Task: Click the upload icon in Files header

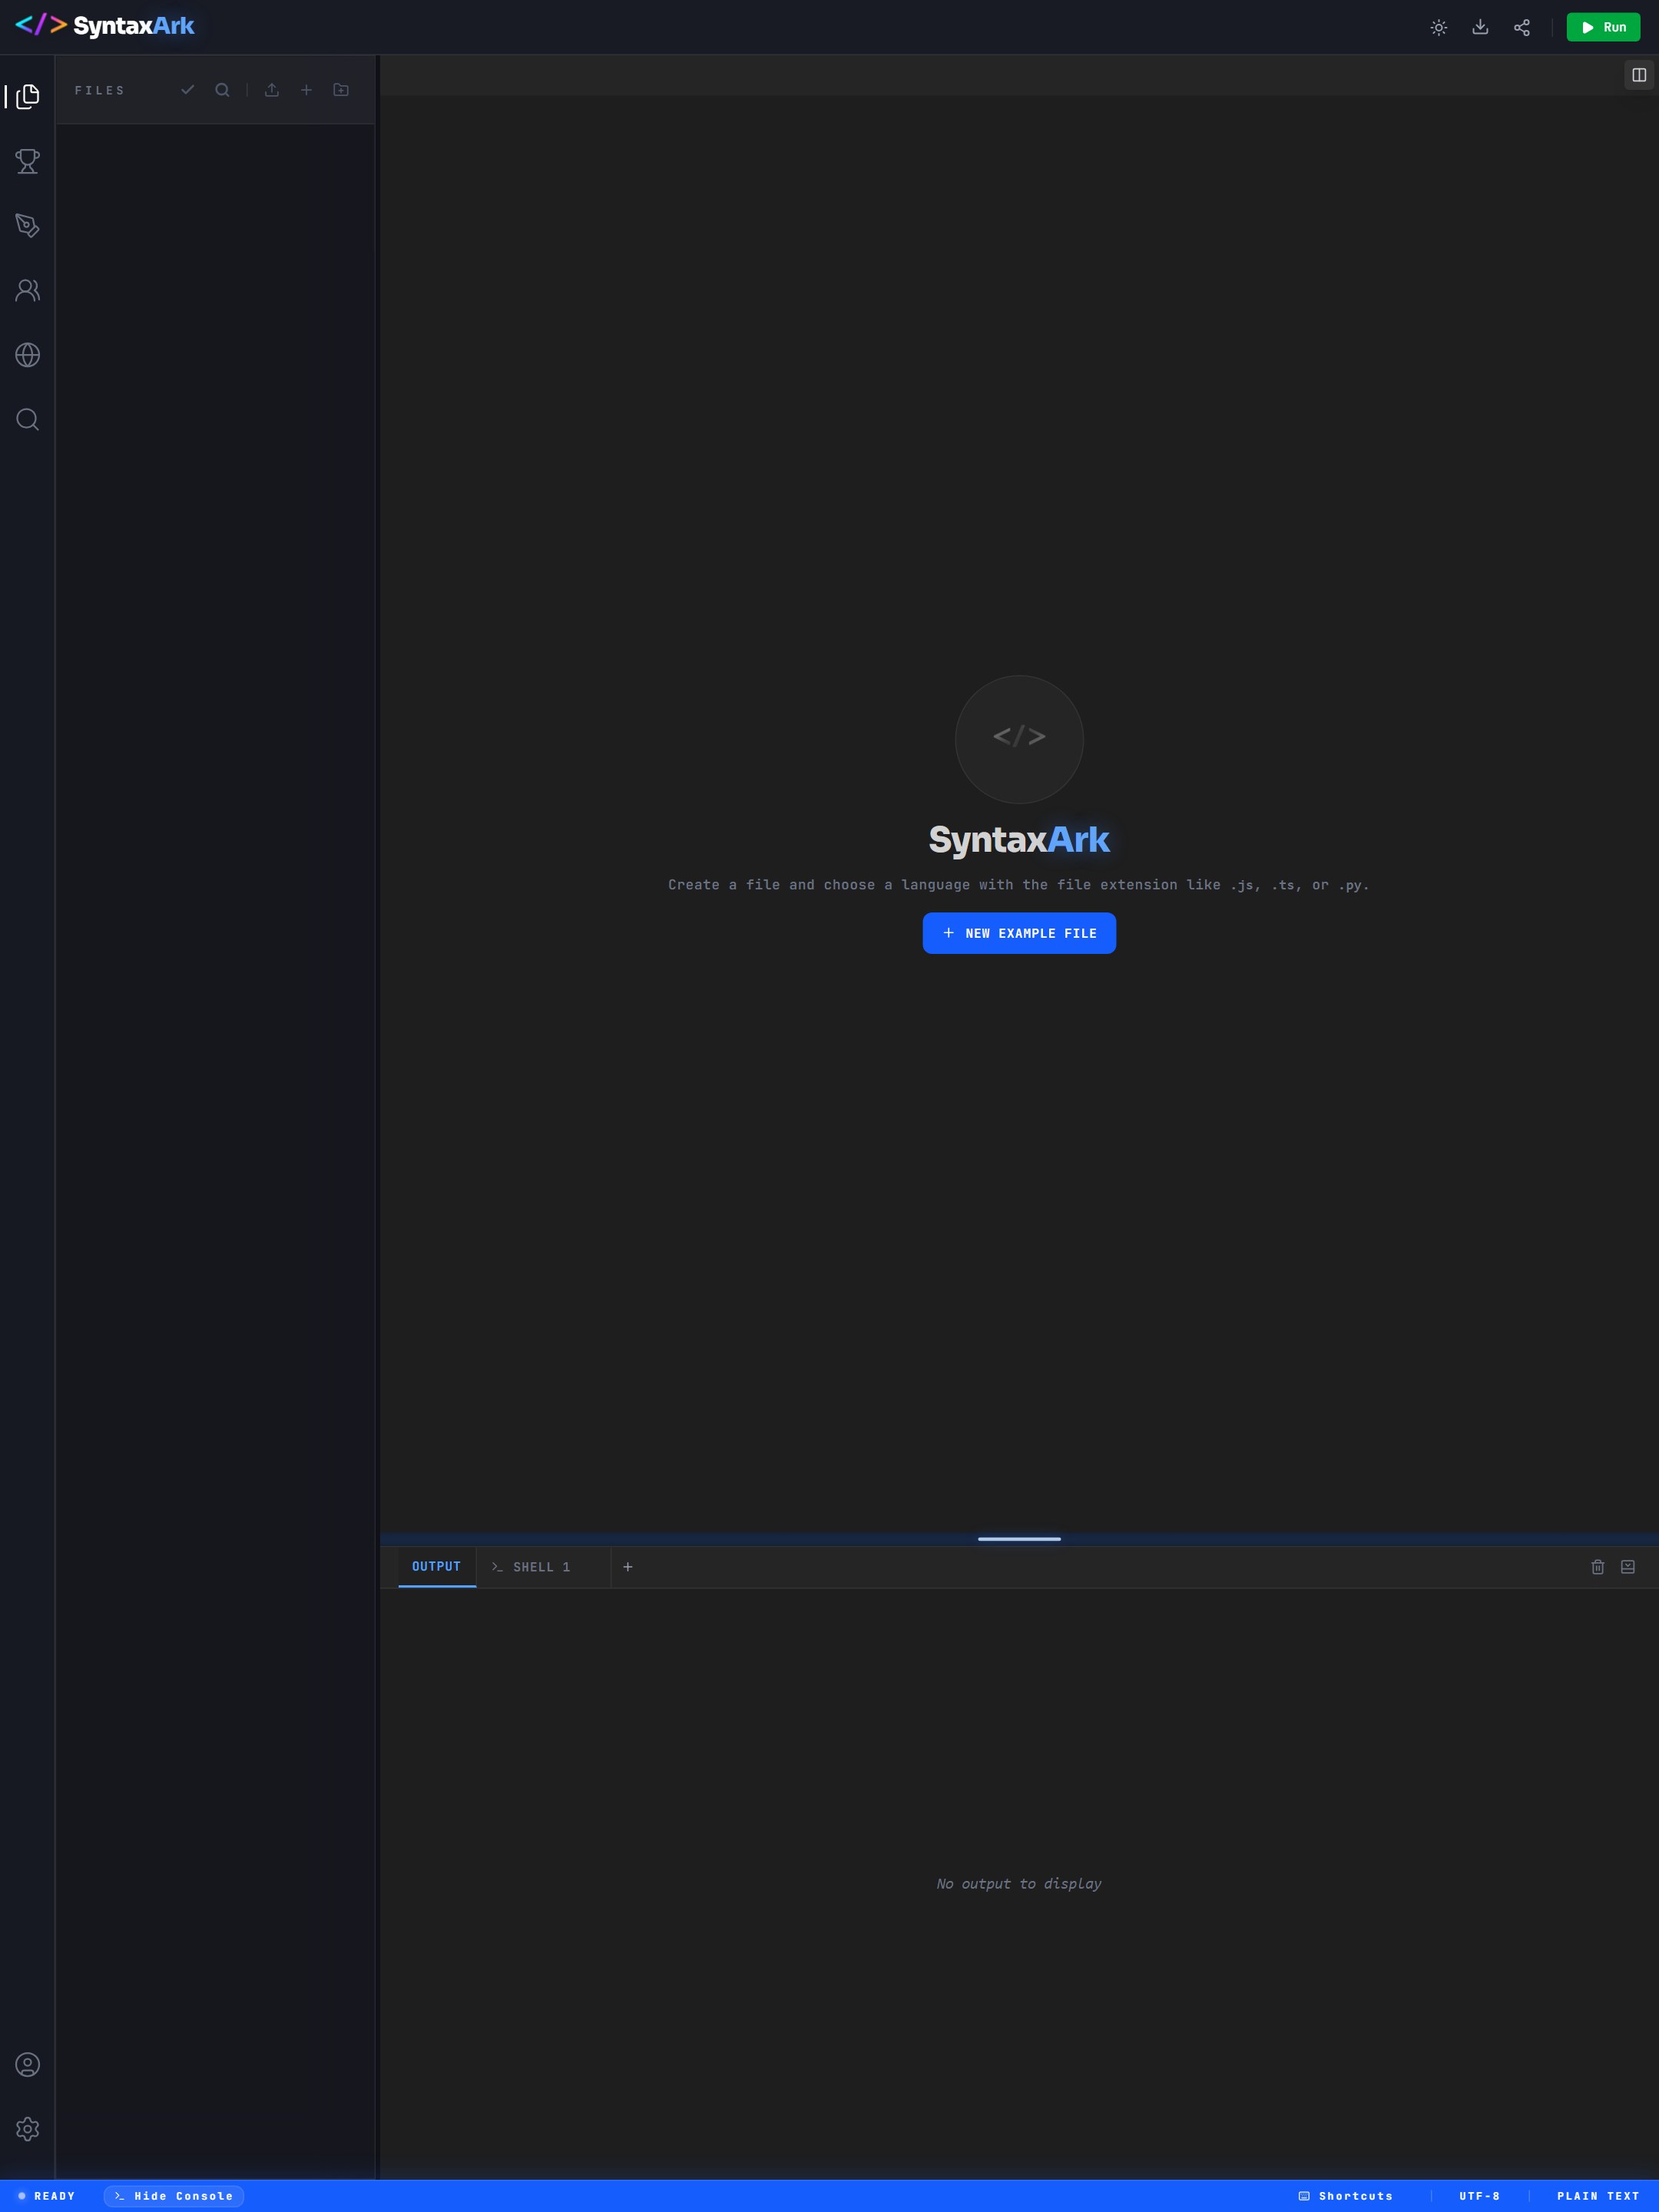Action: (272, 90)
